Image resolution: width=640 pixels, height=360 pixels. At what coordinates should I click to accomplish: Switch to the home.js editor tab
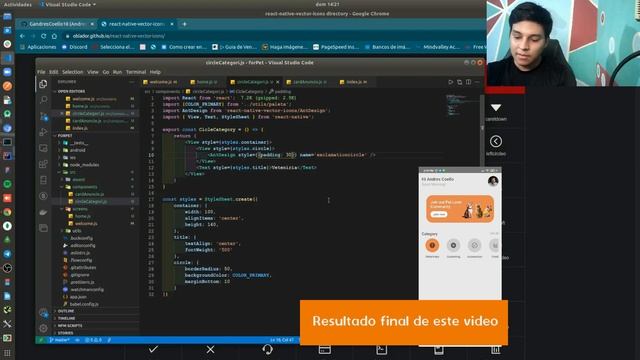click(x=204, y=82)
